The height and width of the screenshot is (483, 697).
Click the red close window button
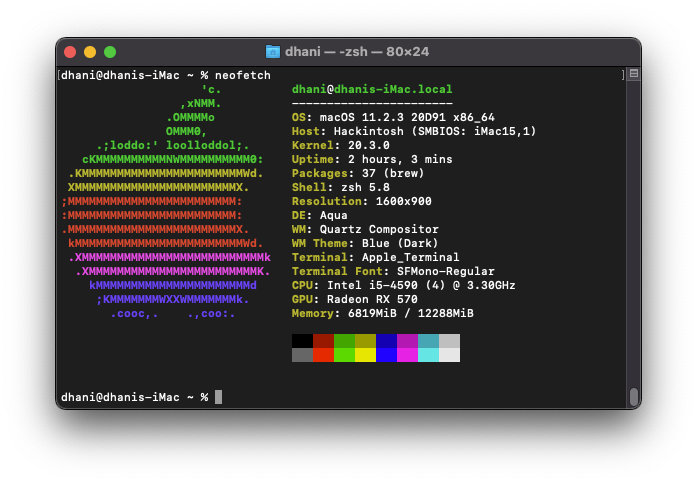[x=70, y=52]
